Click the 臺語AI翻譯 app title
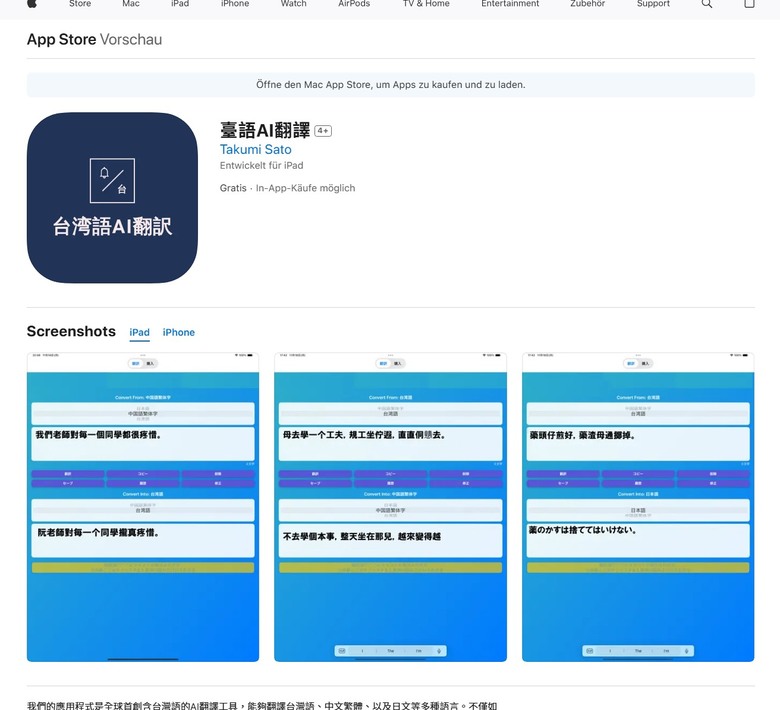Viewport: 780px width, 710px height. tap(265, 130)
